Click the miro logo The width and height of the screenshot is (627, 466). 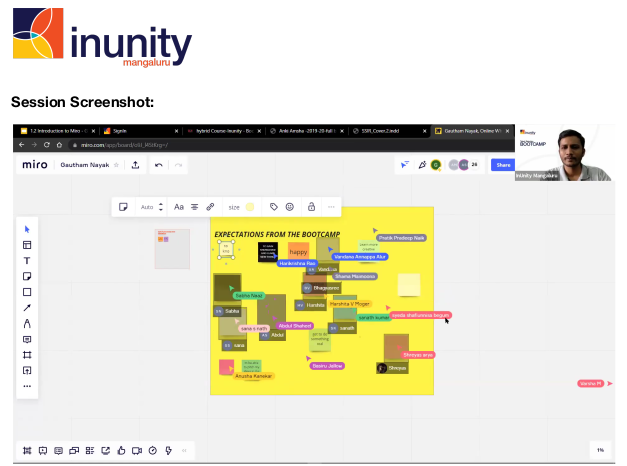tap(35, 164)
